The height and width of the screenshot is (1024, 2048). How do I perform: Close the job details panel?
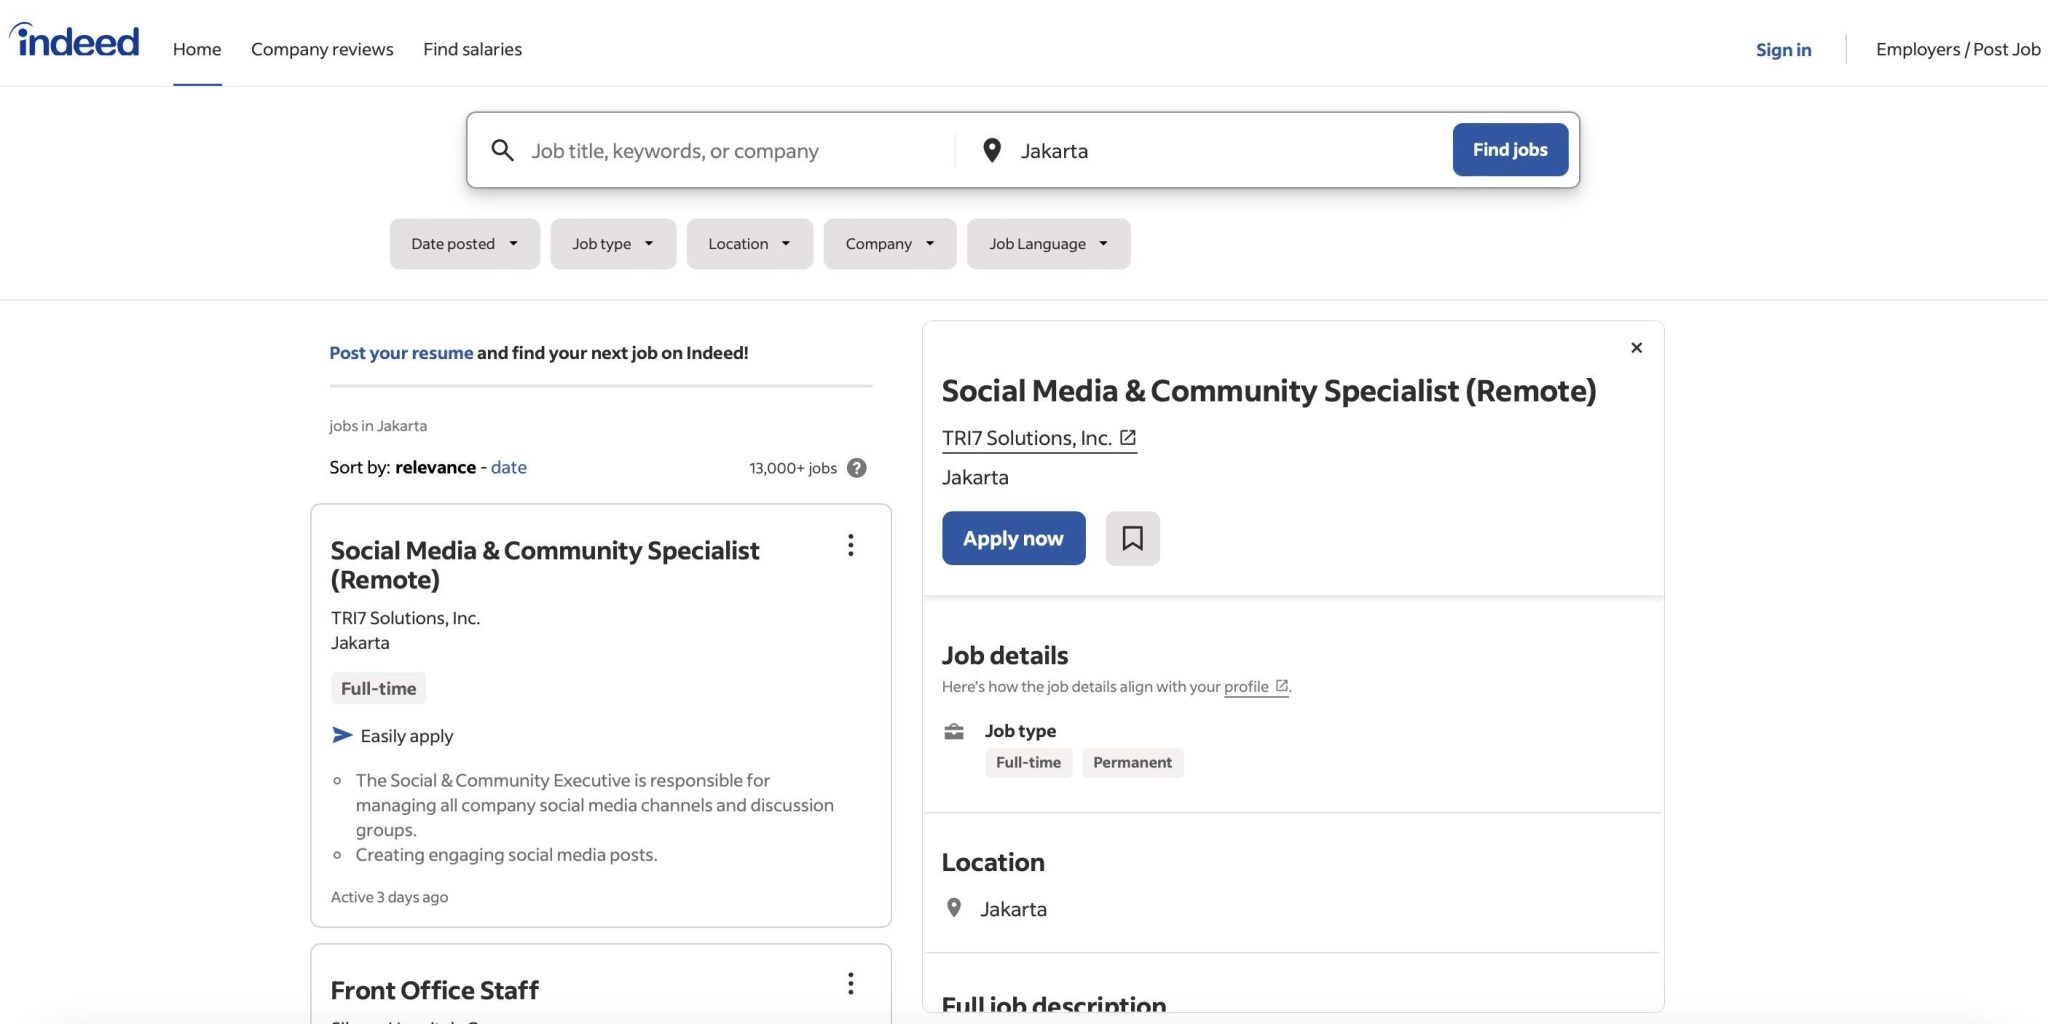pos(1636,348)
